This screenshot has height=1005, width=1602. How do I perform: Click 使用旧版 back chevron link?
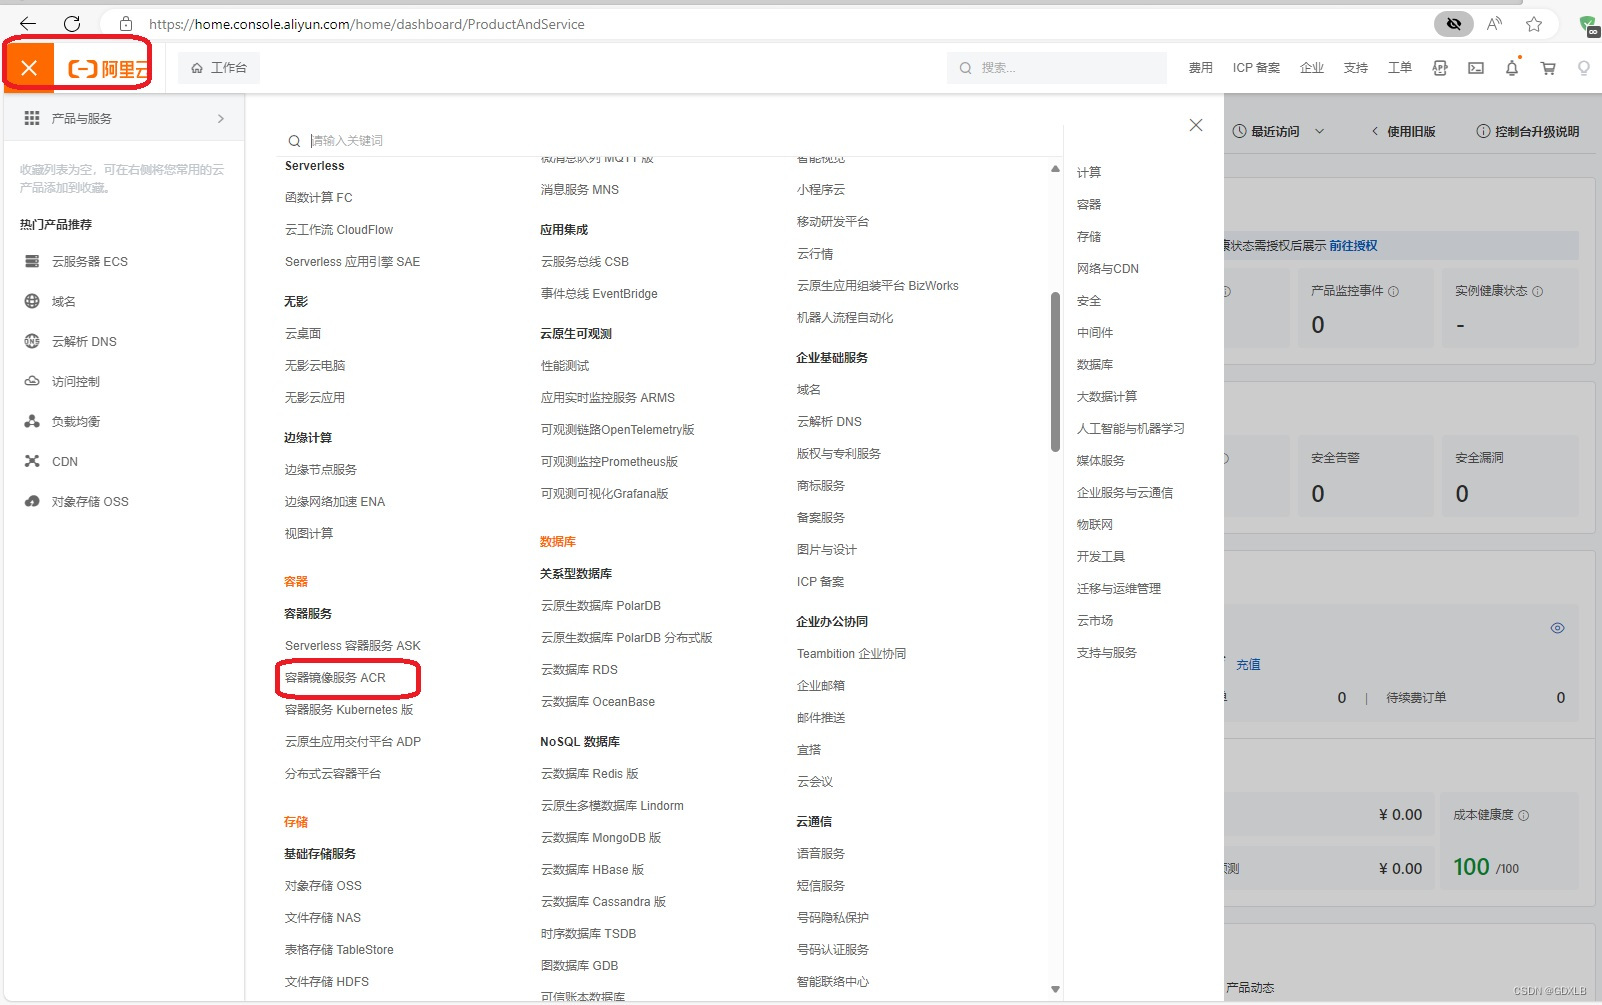click(x=1403, y=131)
